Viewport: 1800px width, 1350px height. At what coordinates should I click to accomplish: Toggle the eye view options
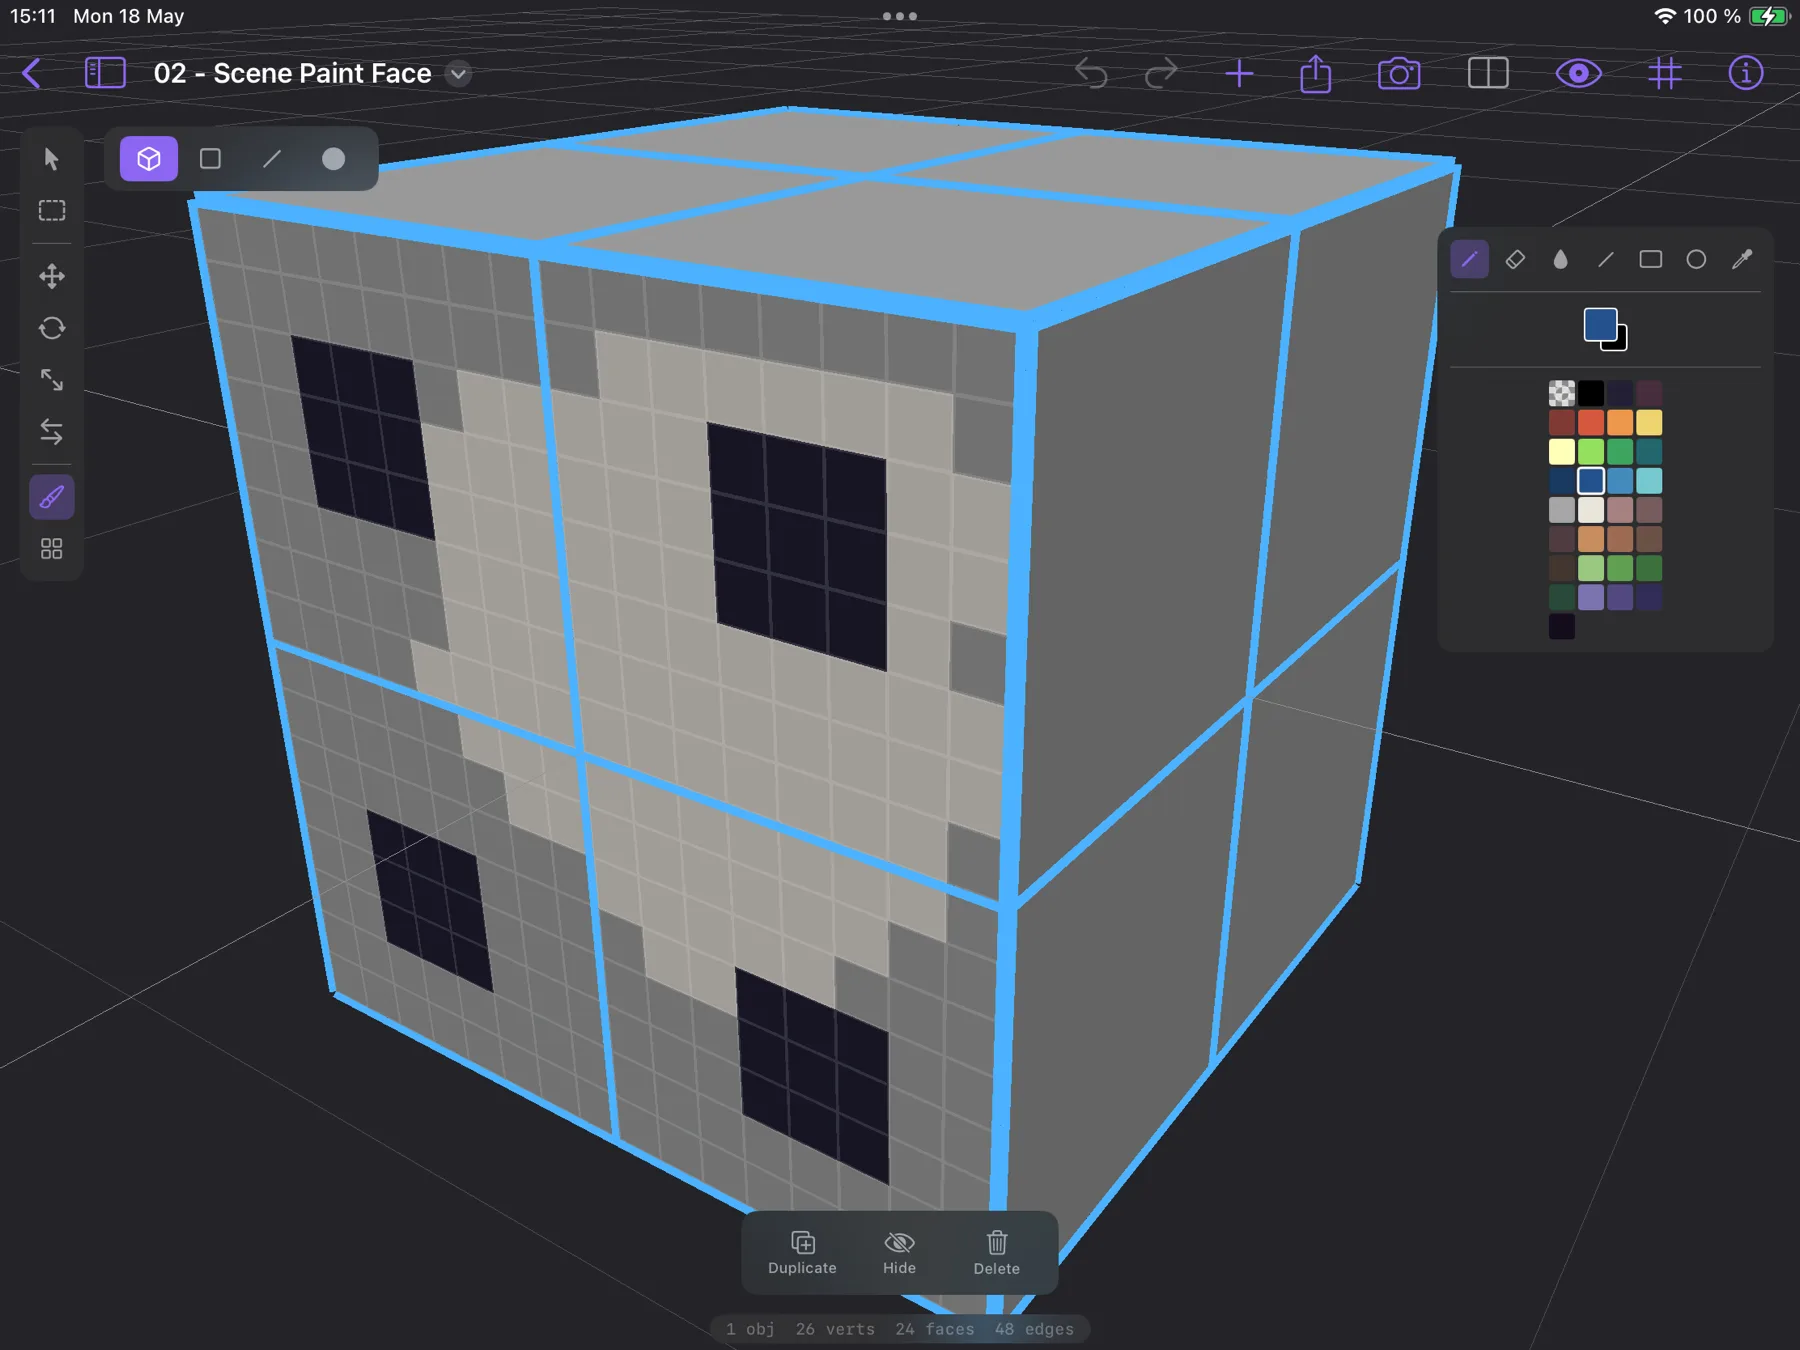1579,73
